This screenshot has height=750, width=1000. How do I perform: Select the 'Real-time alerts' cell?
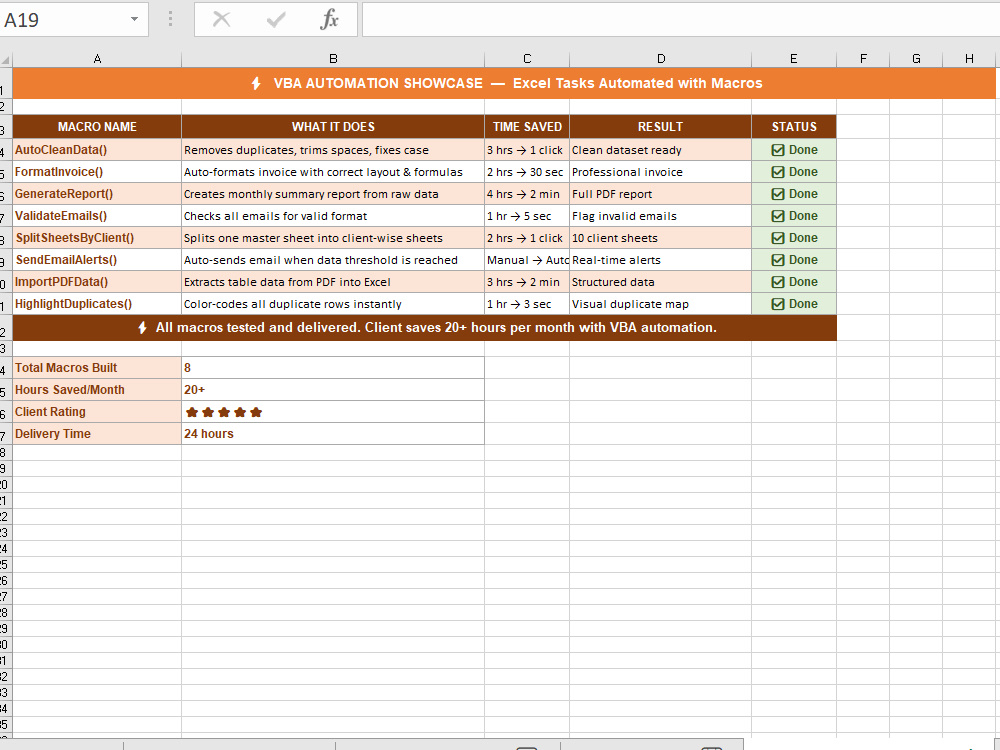661,260
